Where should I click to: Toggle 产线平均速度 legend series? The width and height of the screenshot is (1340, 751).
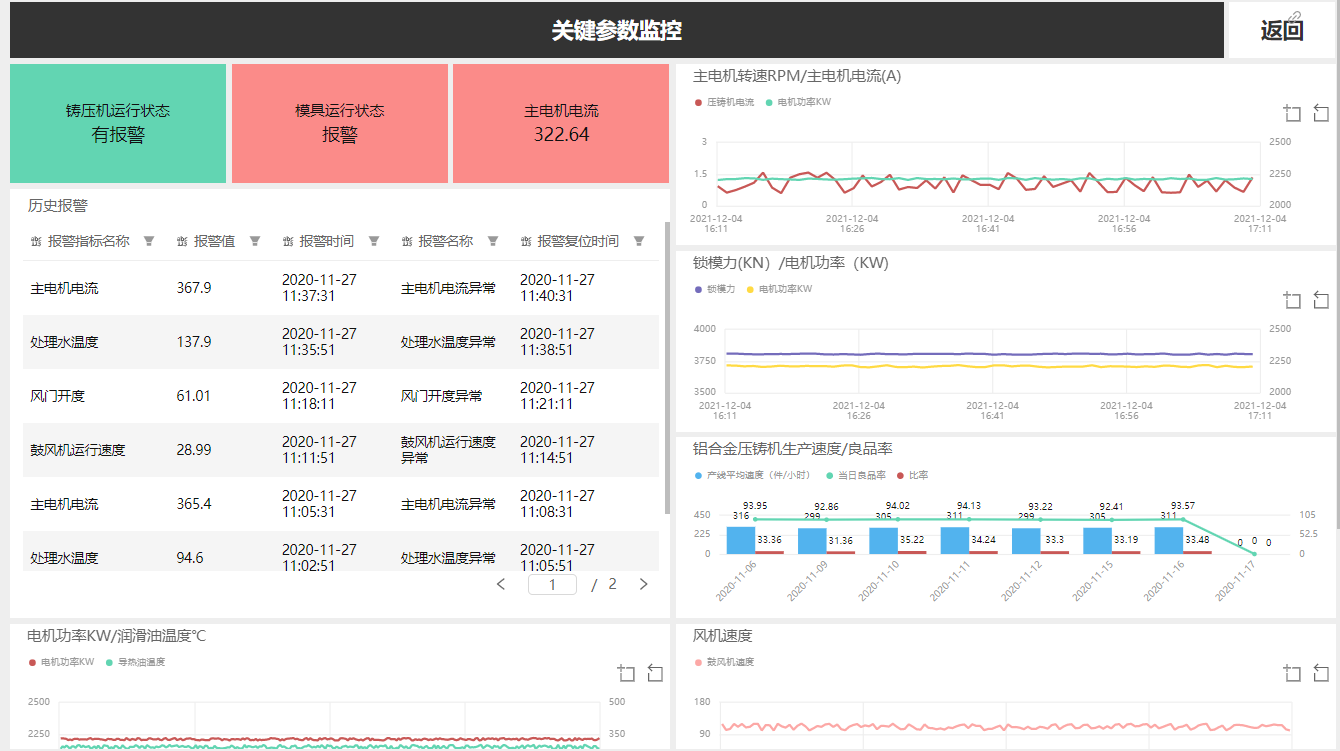click(751, 476)
